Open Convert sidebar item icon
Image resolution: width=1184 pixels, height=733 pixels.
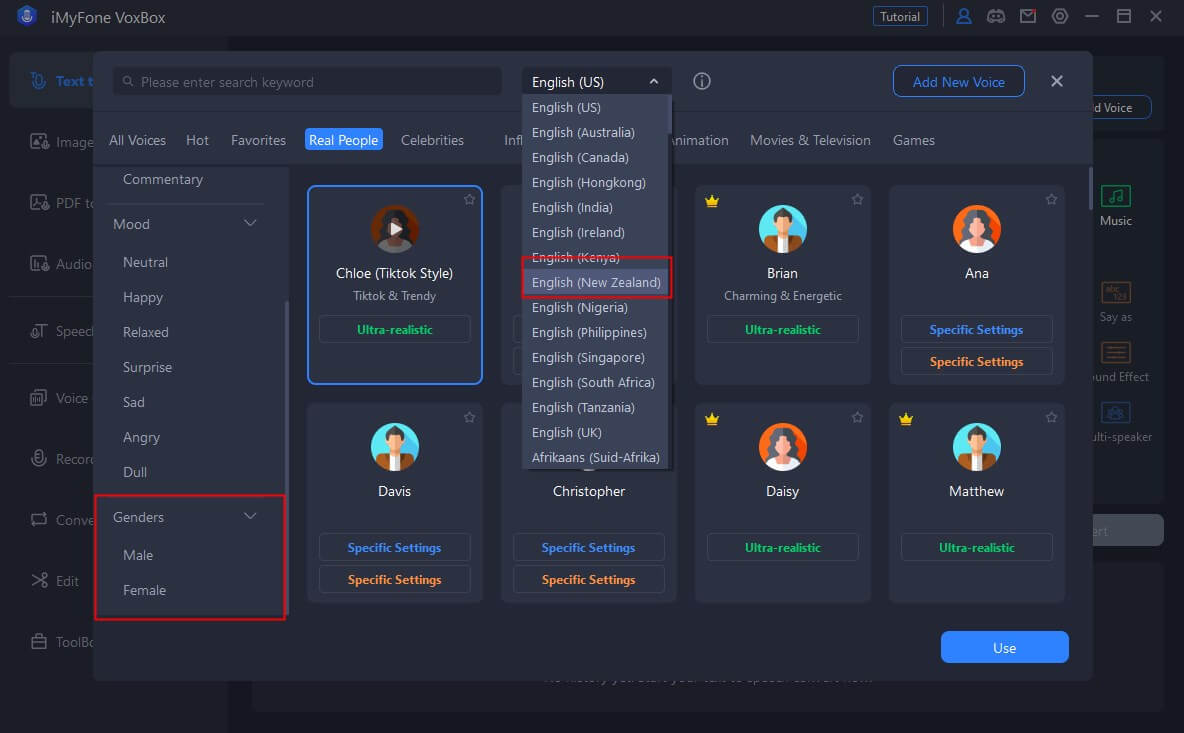click(x=39, y=519)
